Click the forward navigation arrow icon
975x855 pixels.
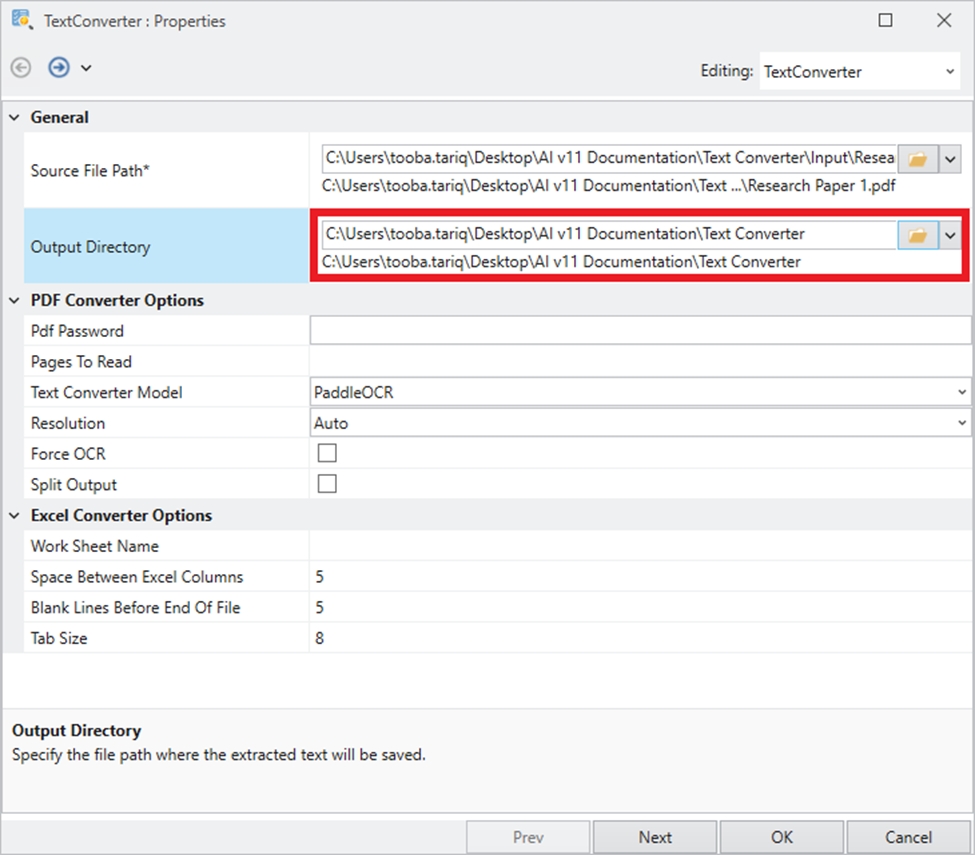[59, 68]
